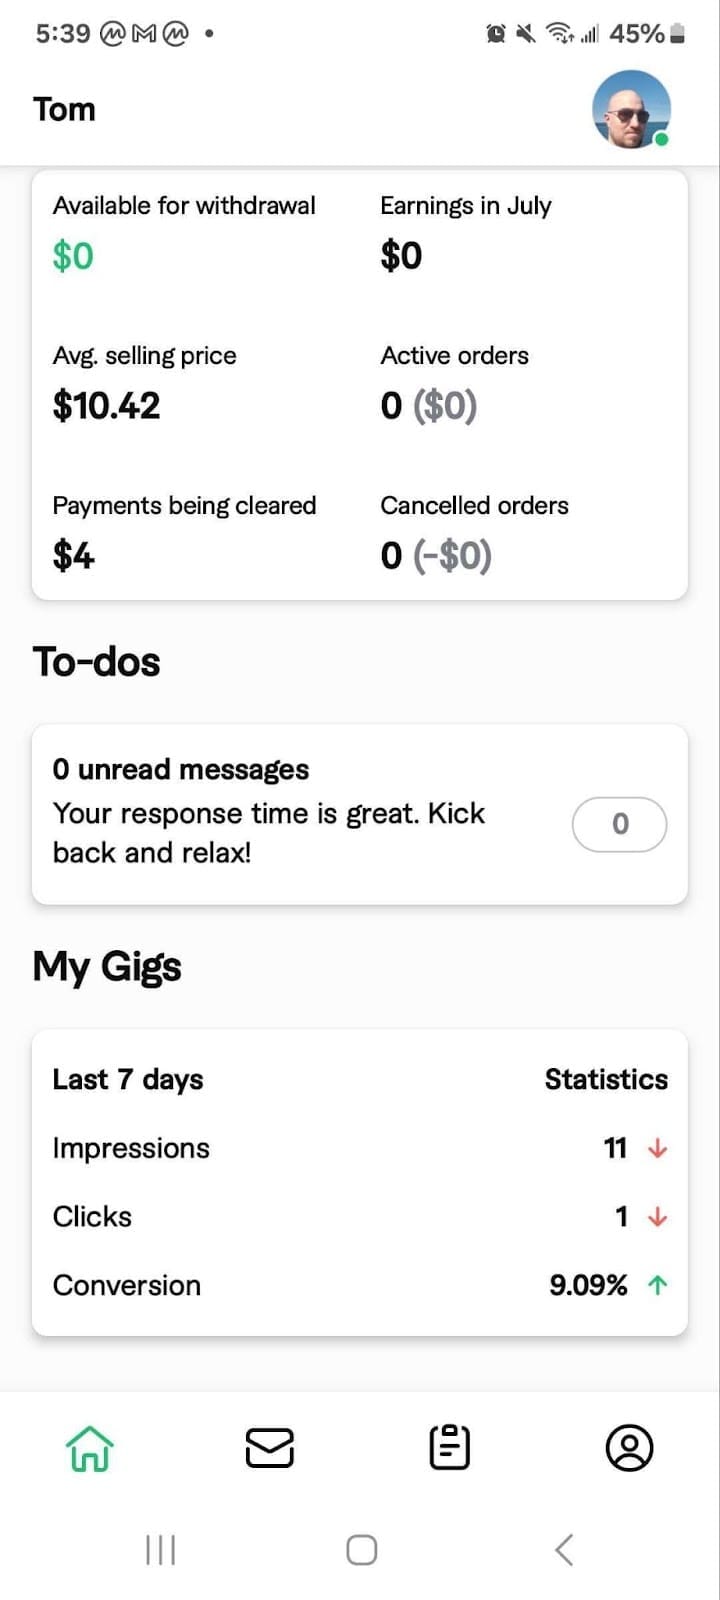720x1600 pixels.
Task: Select Available for withdrawal amount
Action: click(73, 256)
